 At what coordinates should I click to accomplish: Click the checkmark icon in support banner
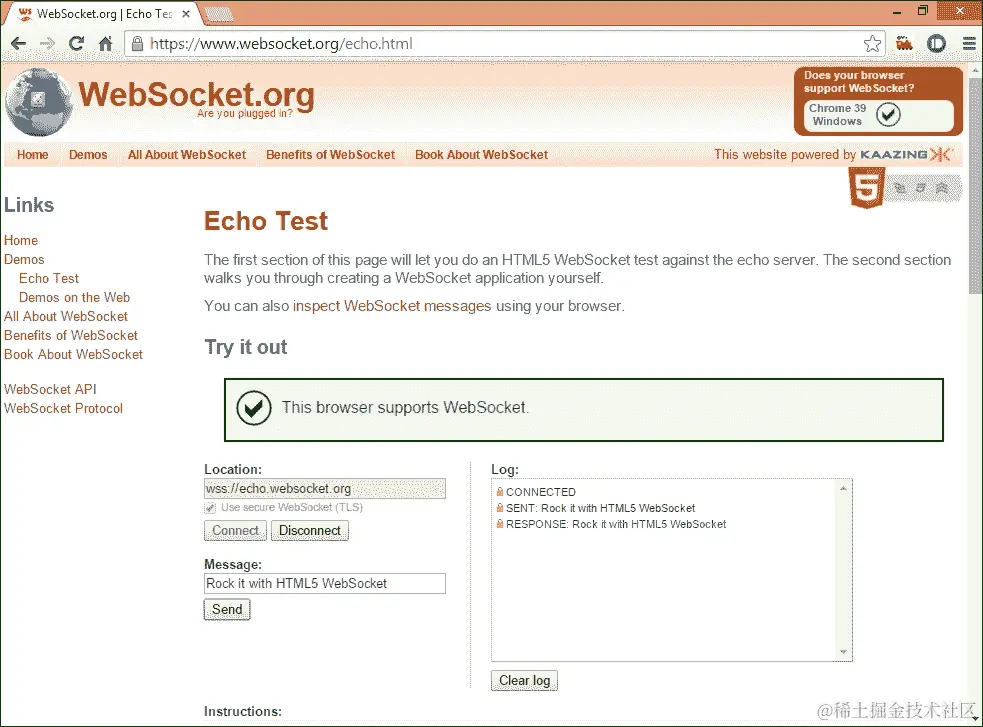pos(254,408)
